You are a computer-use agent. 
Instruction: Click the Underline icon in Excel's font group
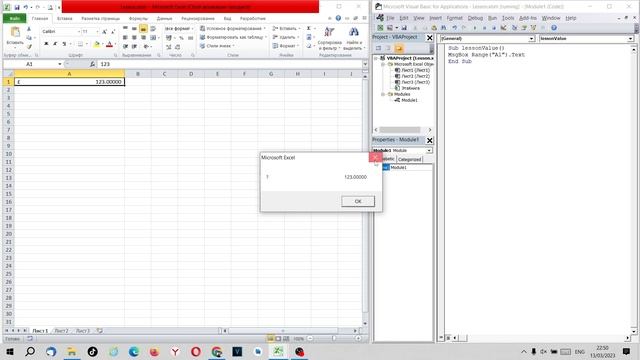click(x=64, y=44)
